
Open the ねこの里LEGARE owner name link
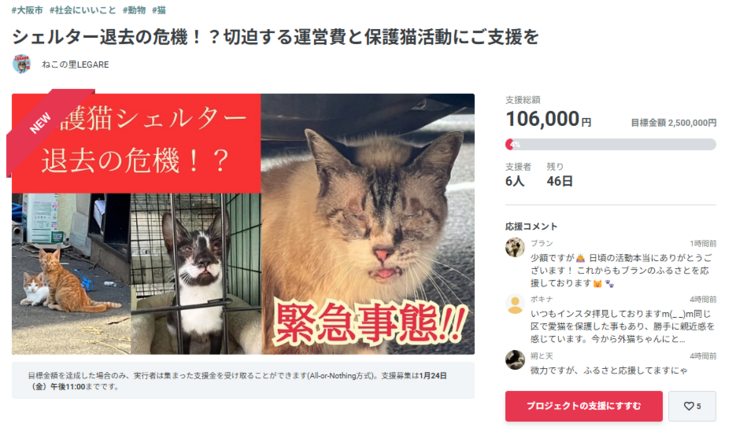tap(75, 64)
